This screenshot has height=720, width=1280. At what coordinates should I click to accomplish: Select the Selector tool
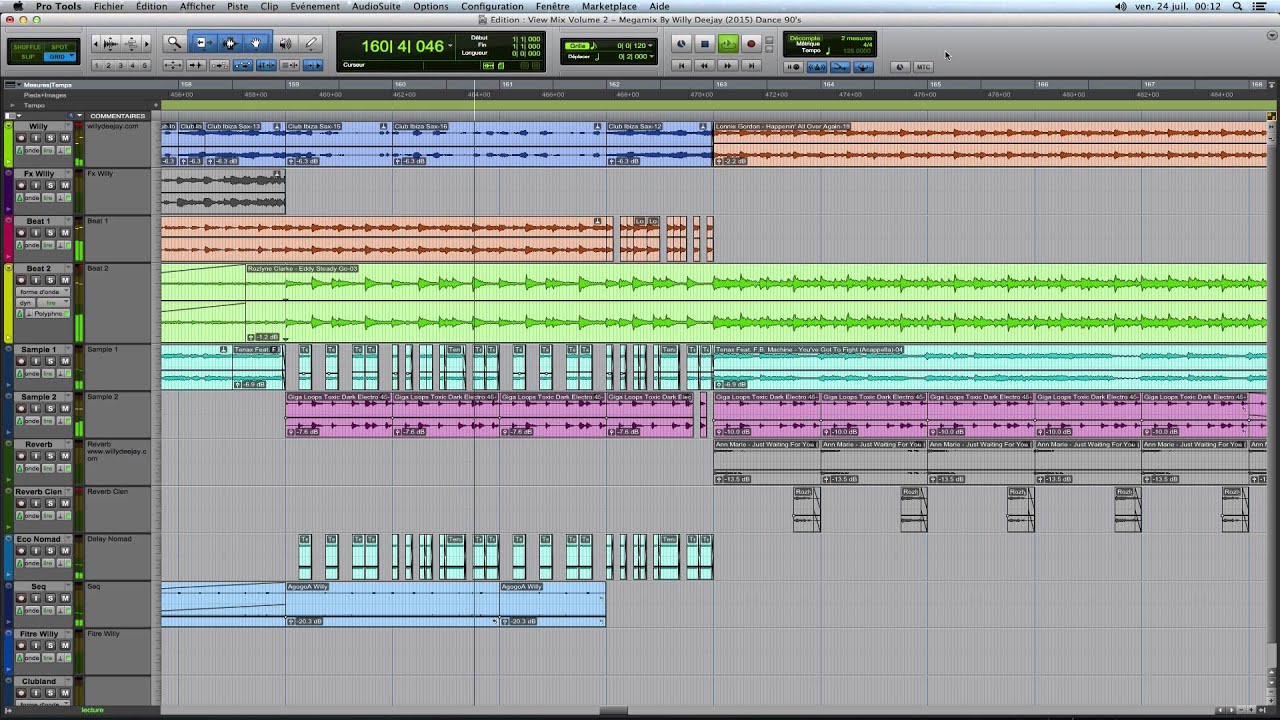click(230, 43)
